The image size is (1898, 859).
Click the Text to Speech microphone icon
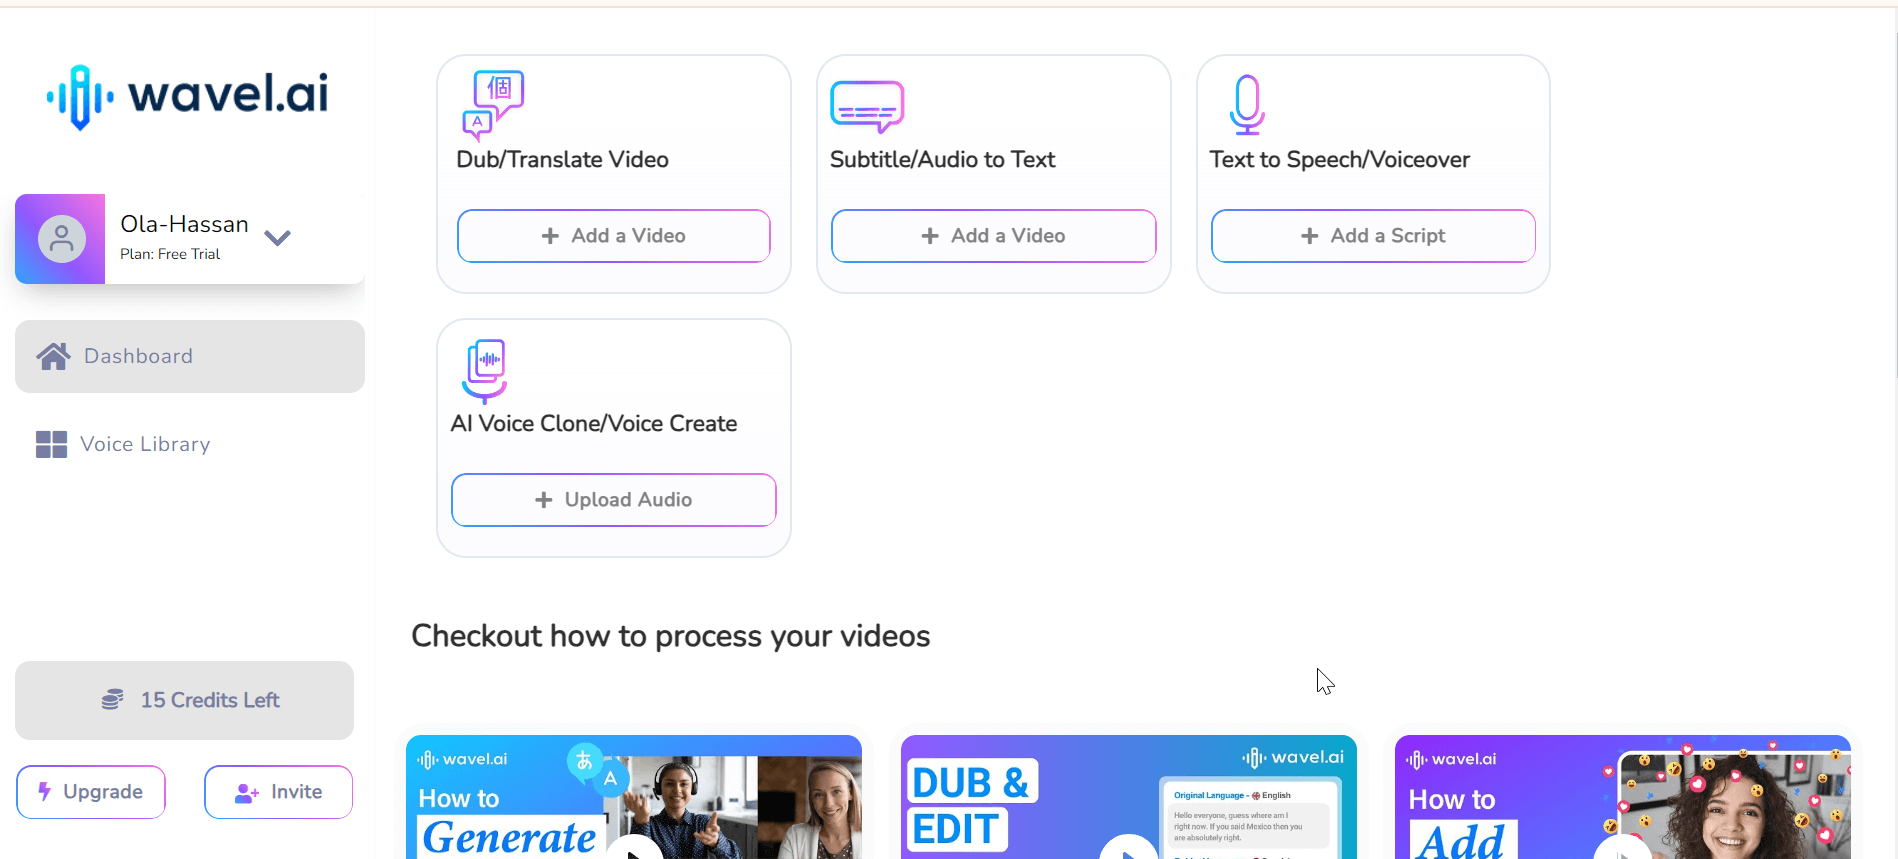point(1247,104)
